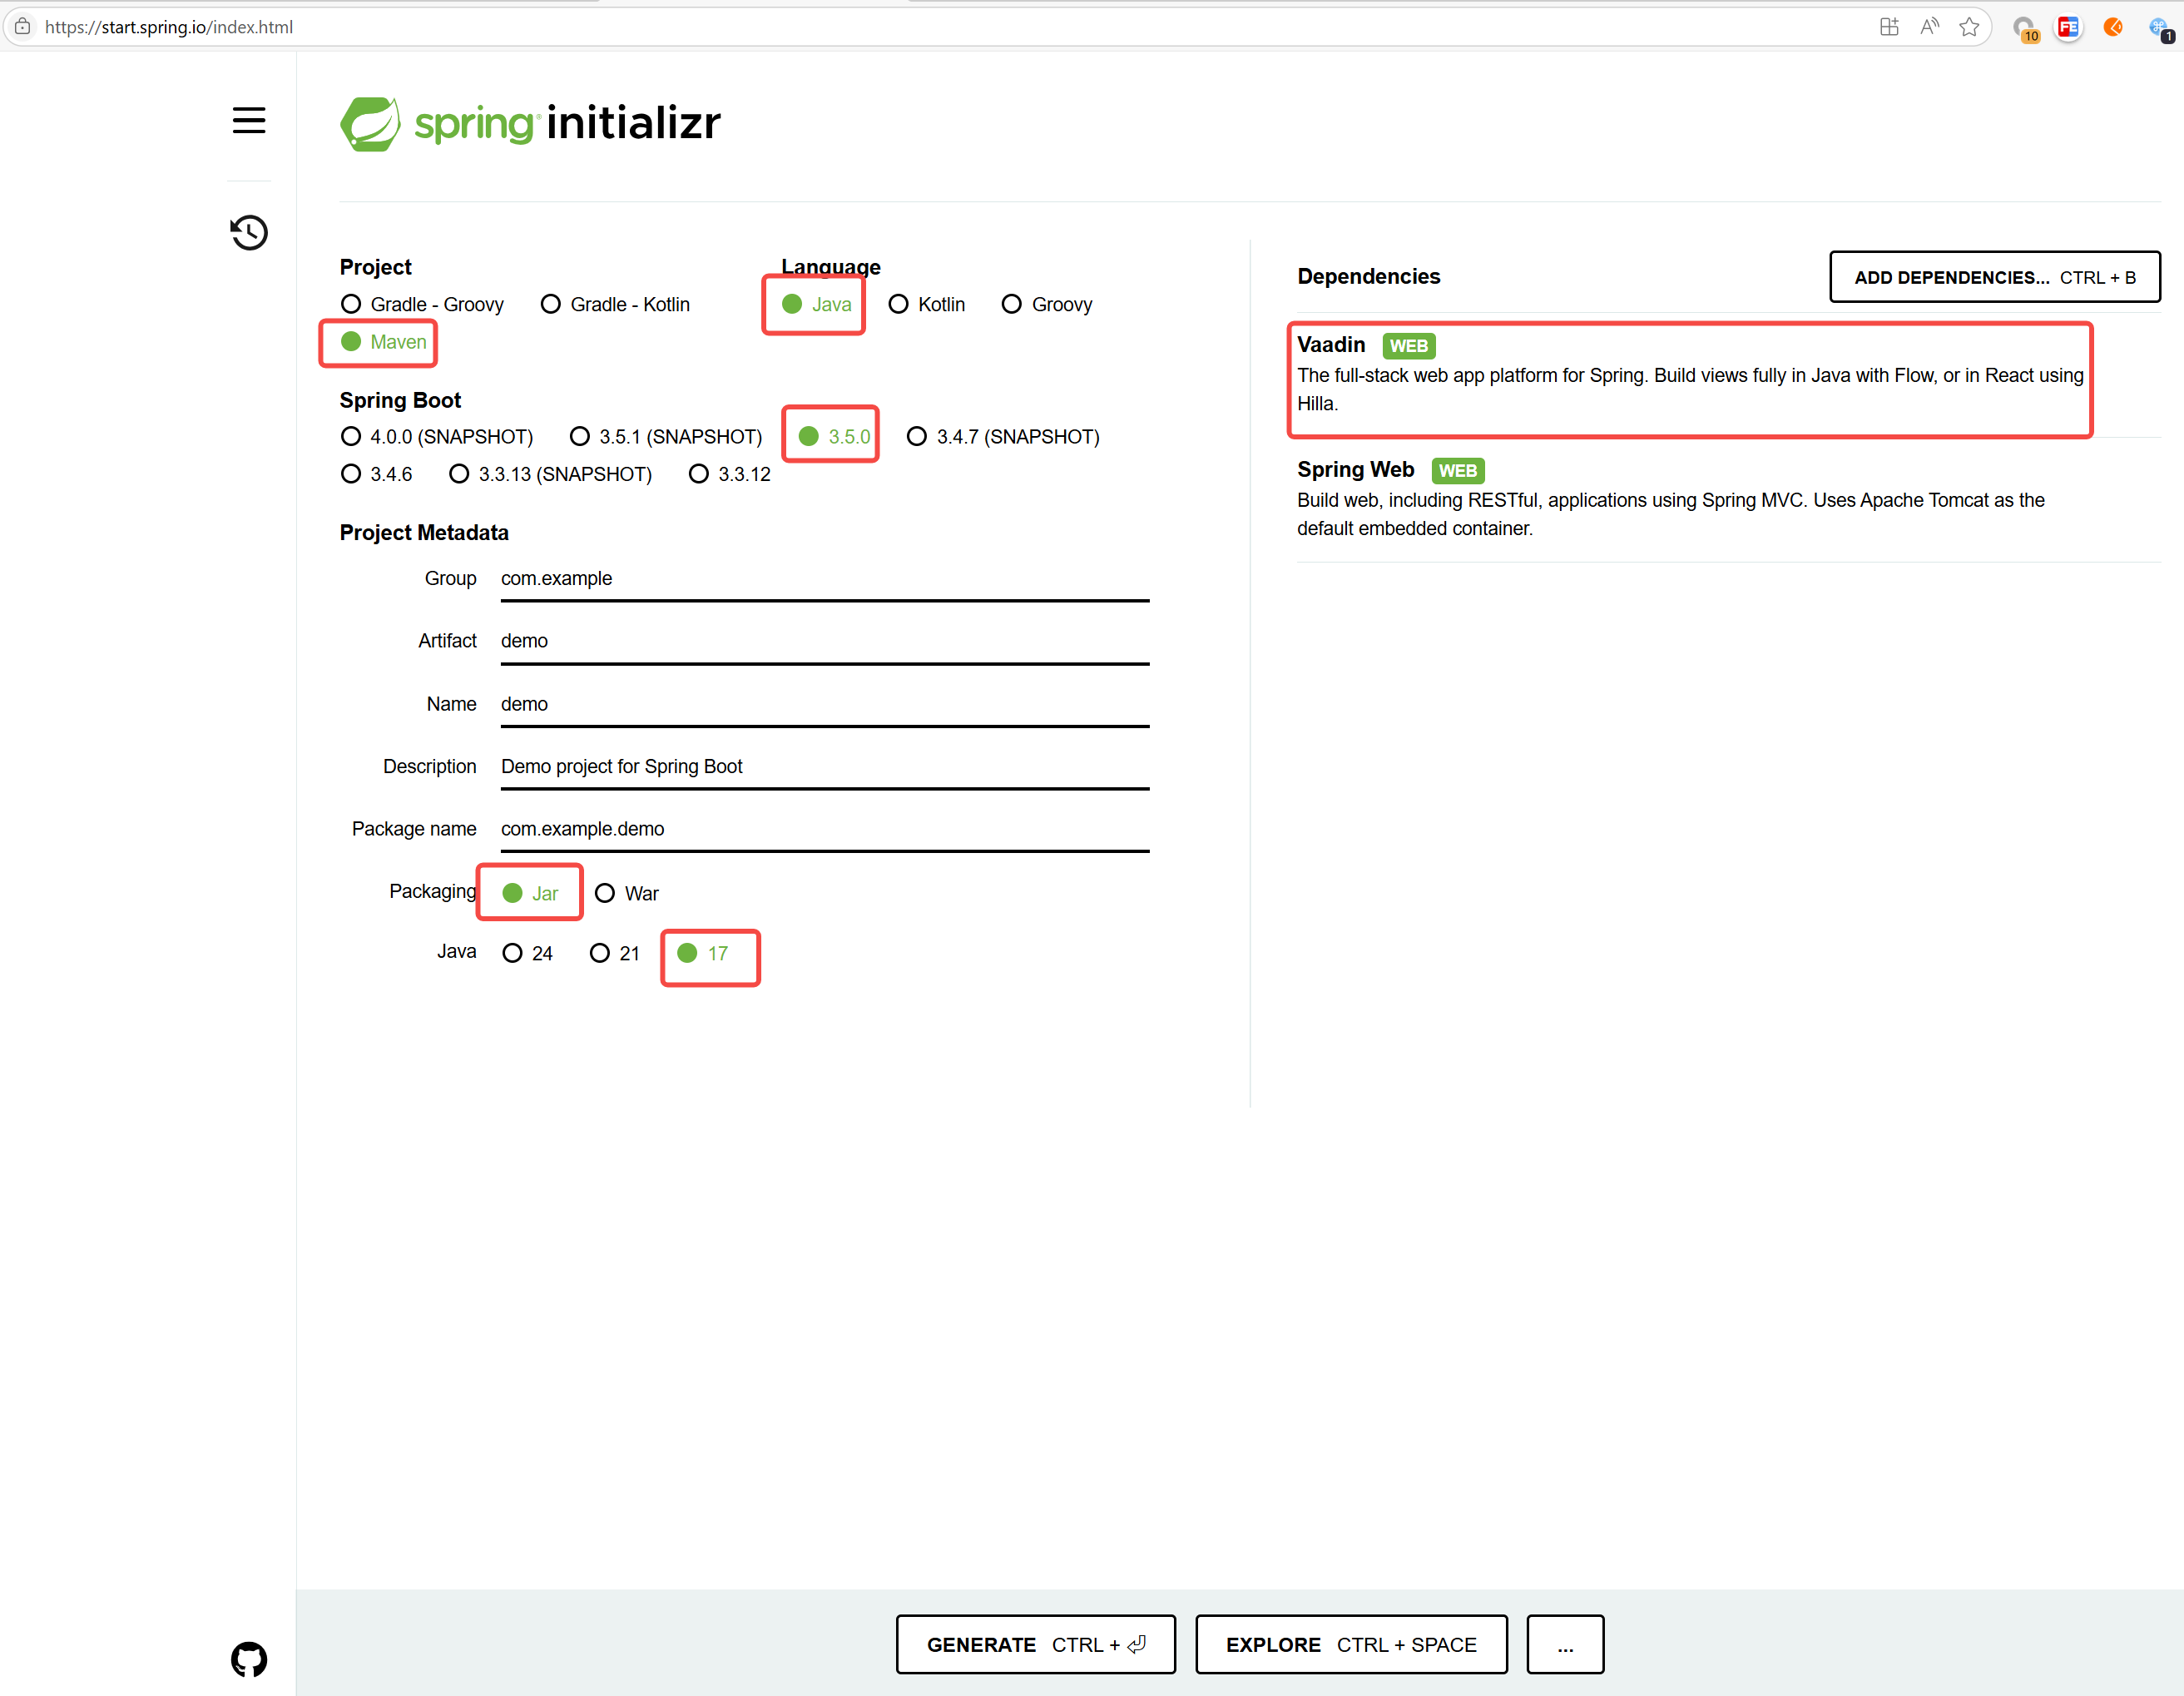Select Spring Boot 3.5.0
Screen dimensions: 2184x1696
click(834, 437)
